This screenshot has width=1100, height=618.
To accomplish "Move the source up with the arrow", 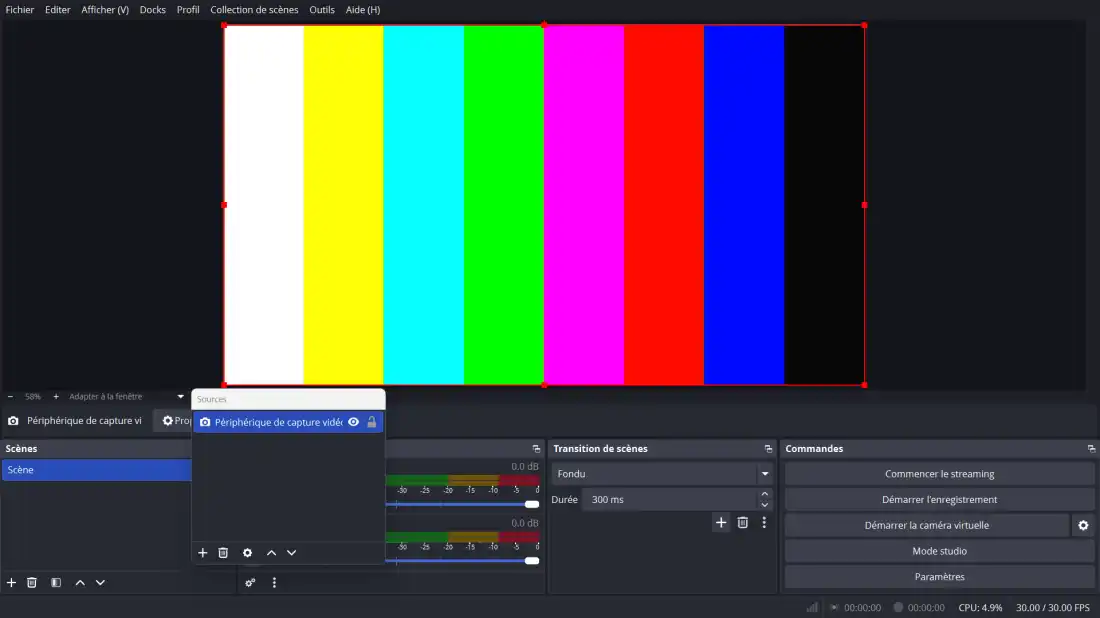I will pyautogui.click(x=271, y=553).
